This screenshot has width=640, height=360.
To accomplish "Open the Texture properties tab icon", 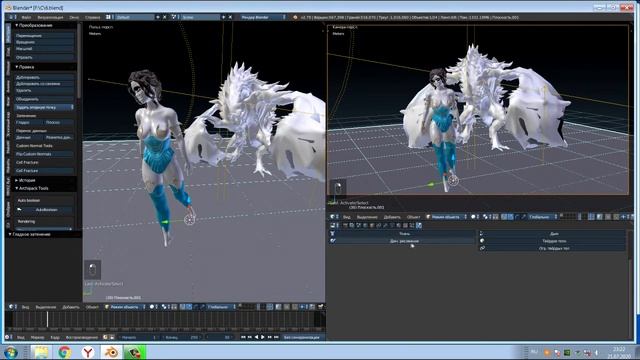I will [405, 225].
